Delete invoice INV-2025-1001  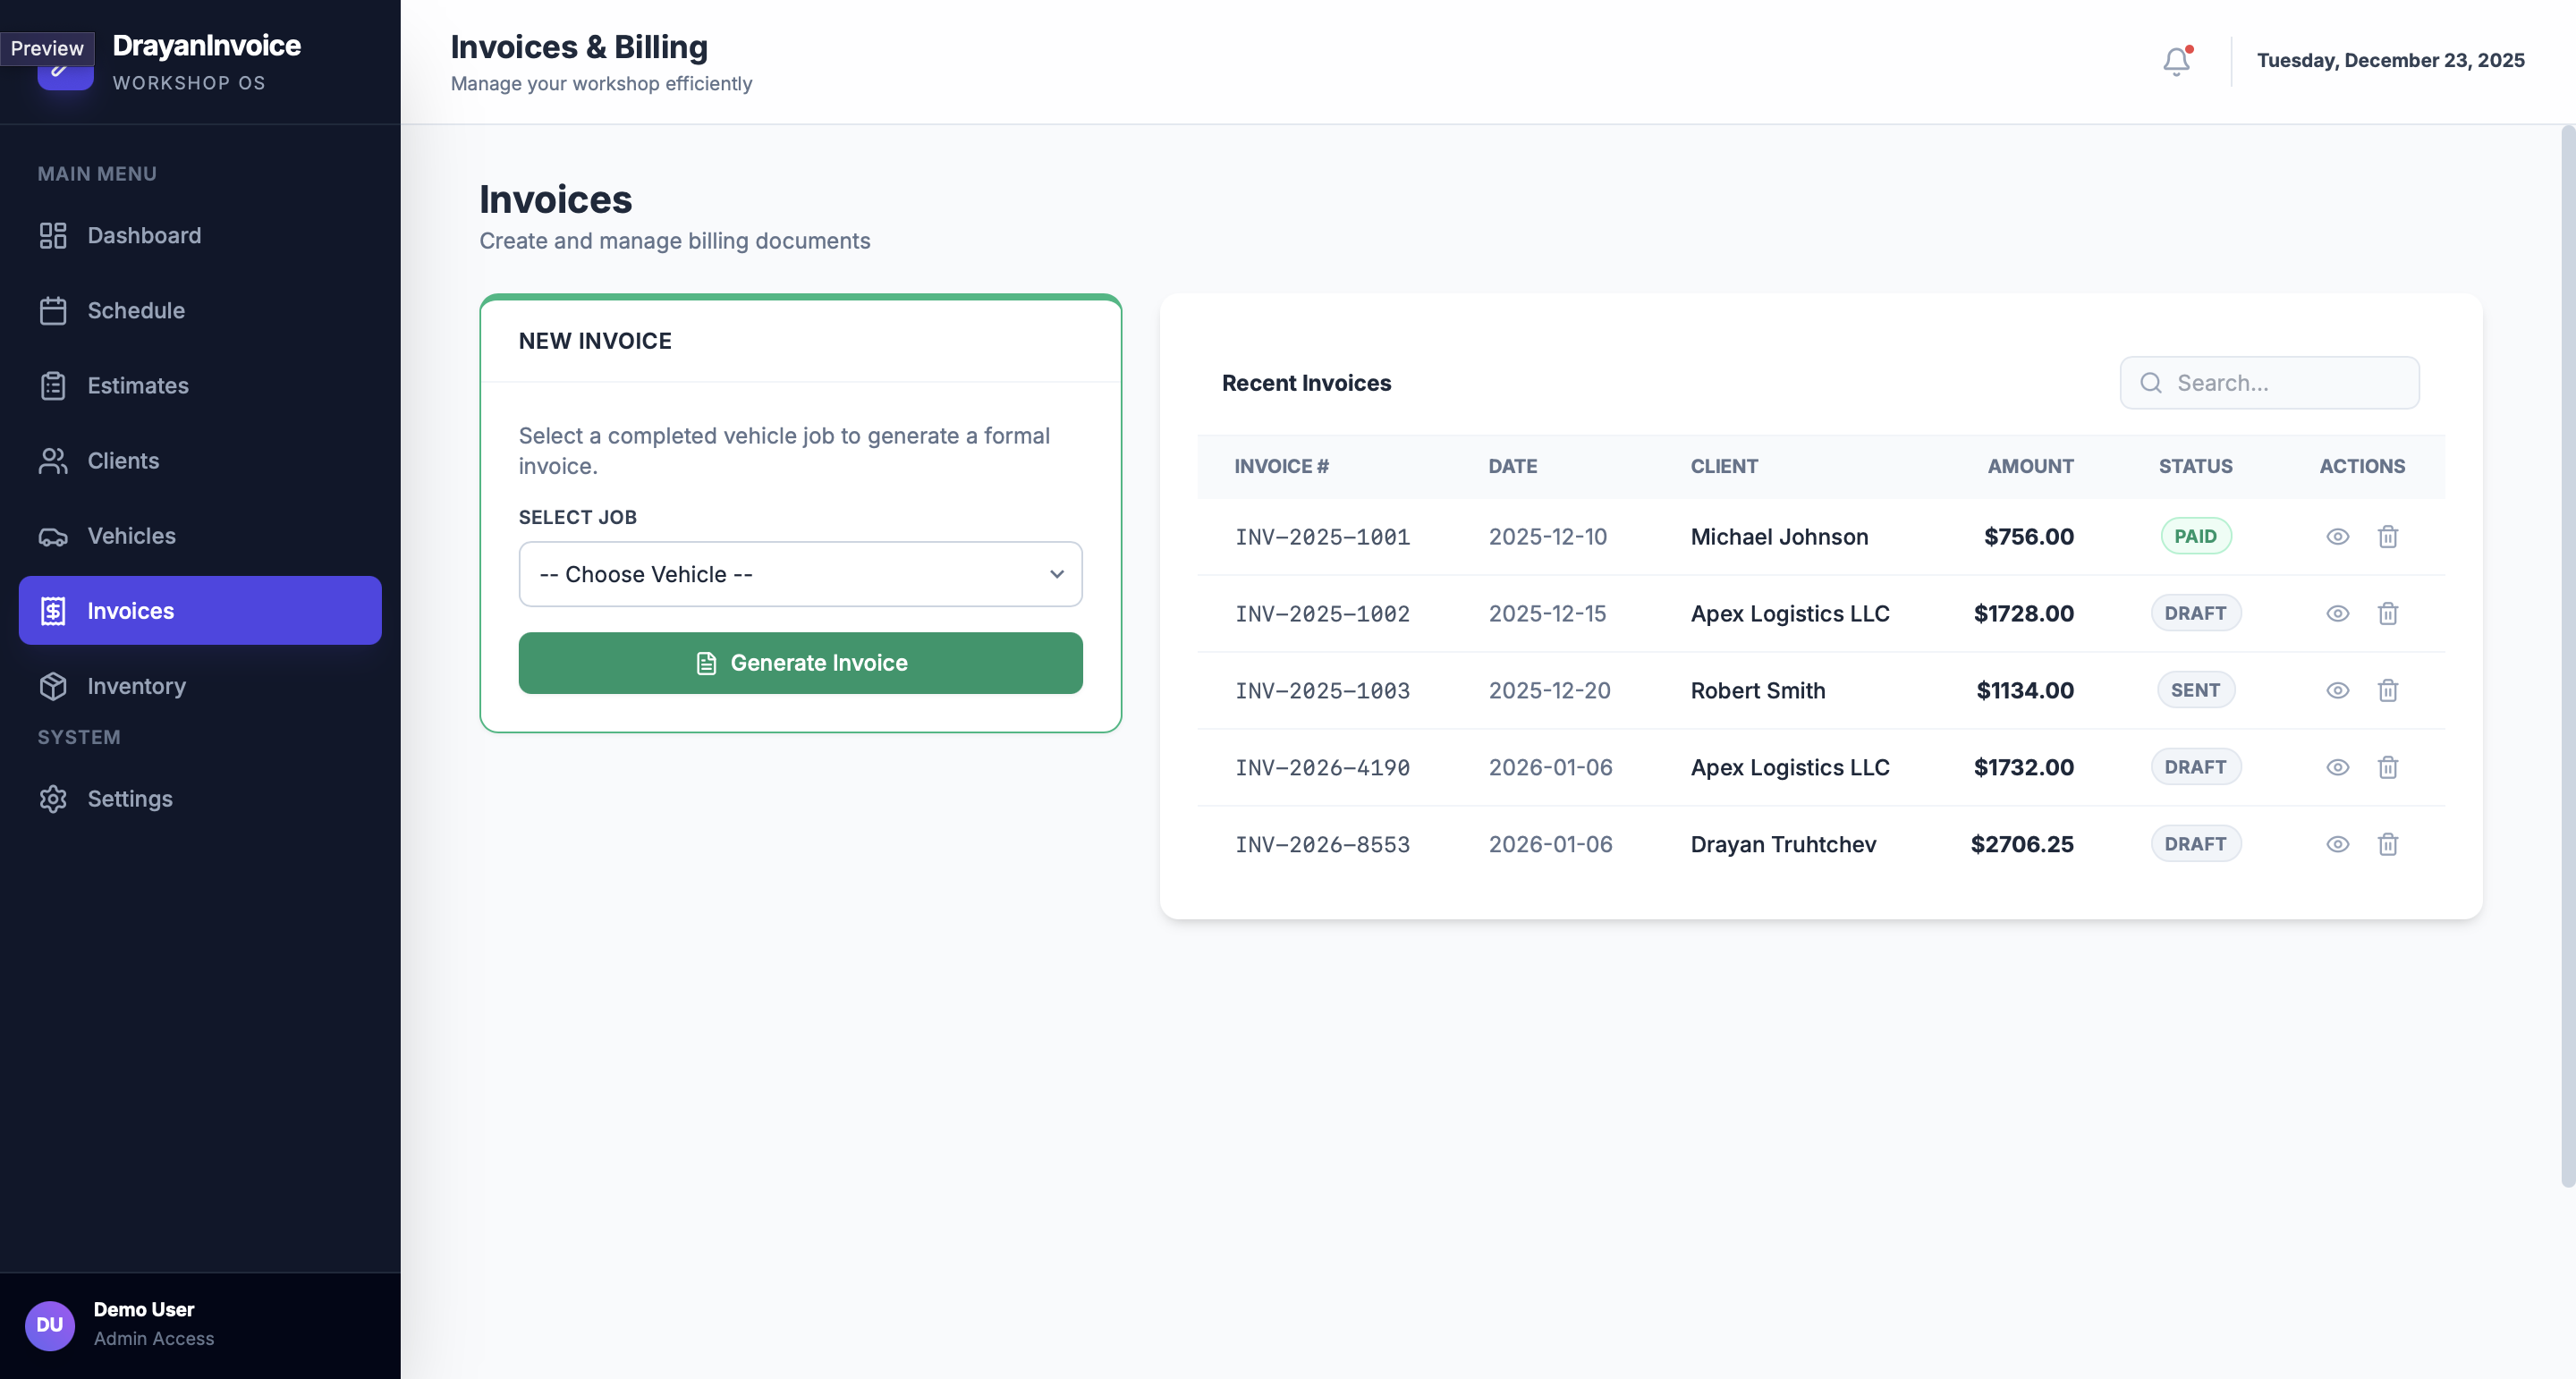2388,537
